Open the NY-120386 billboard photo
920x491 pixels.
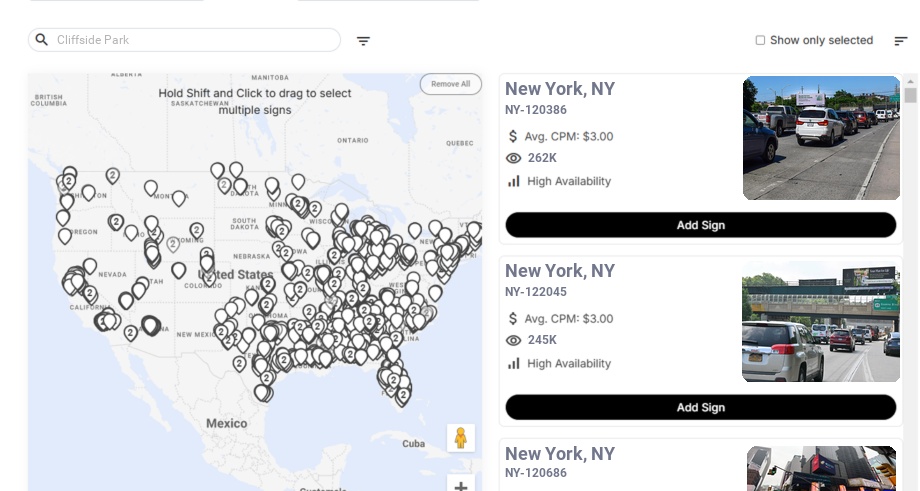(821, 138)
